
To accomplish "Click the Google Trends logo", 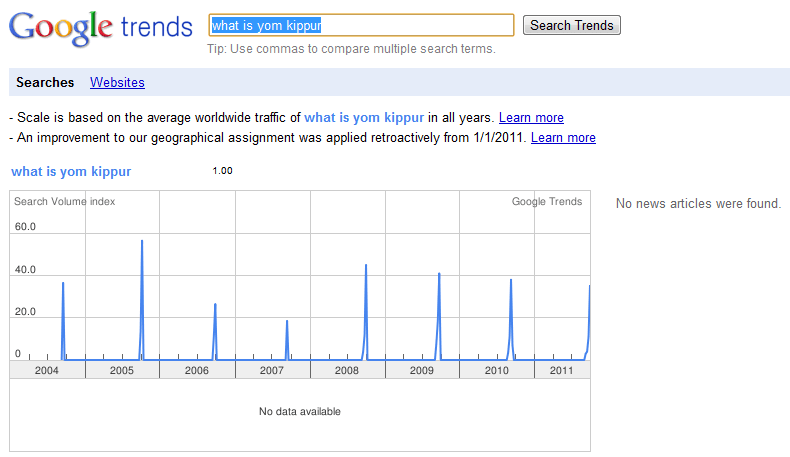I will point(101,28).
